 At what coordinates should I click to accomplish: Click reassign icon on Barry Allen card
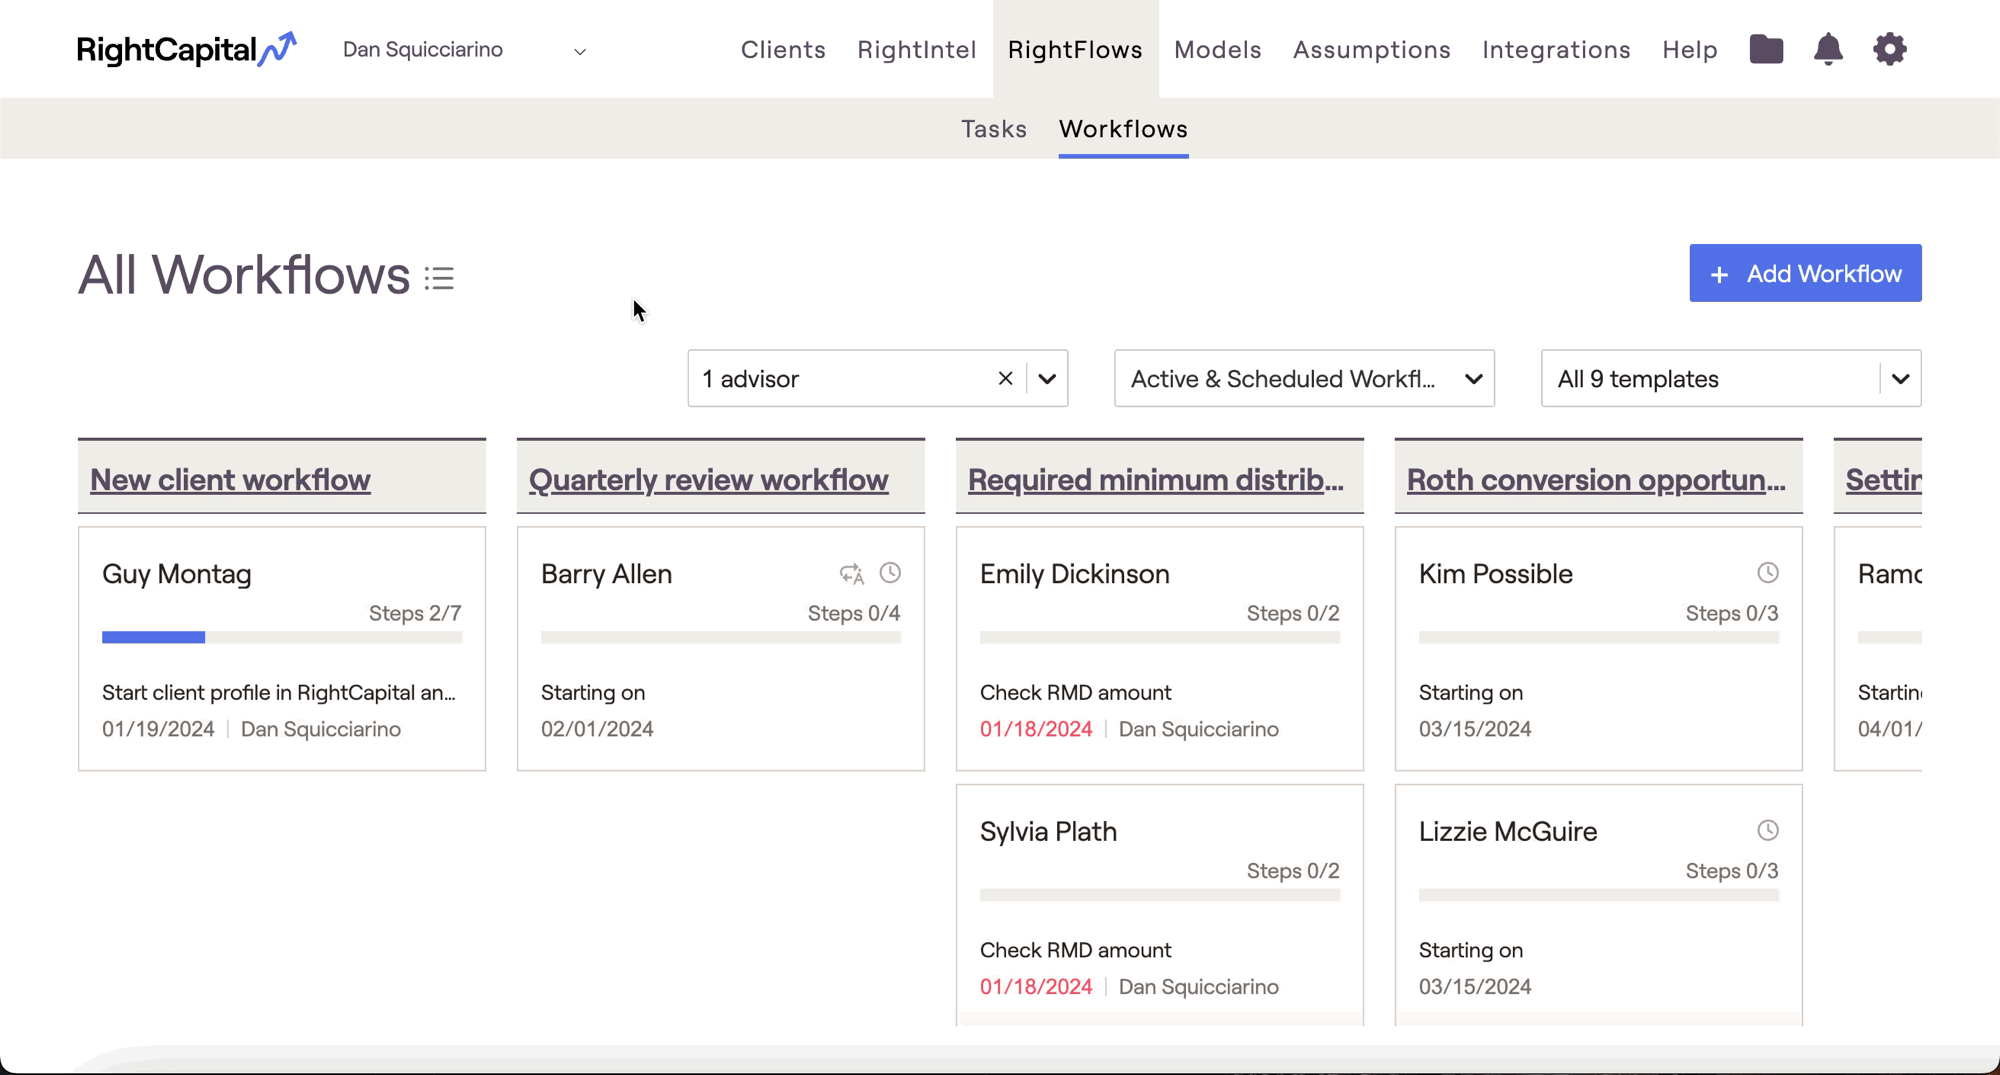[851, 574]
